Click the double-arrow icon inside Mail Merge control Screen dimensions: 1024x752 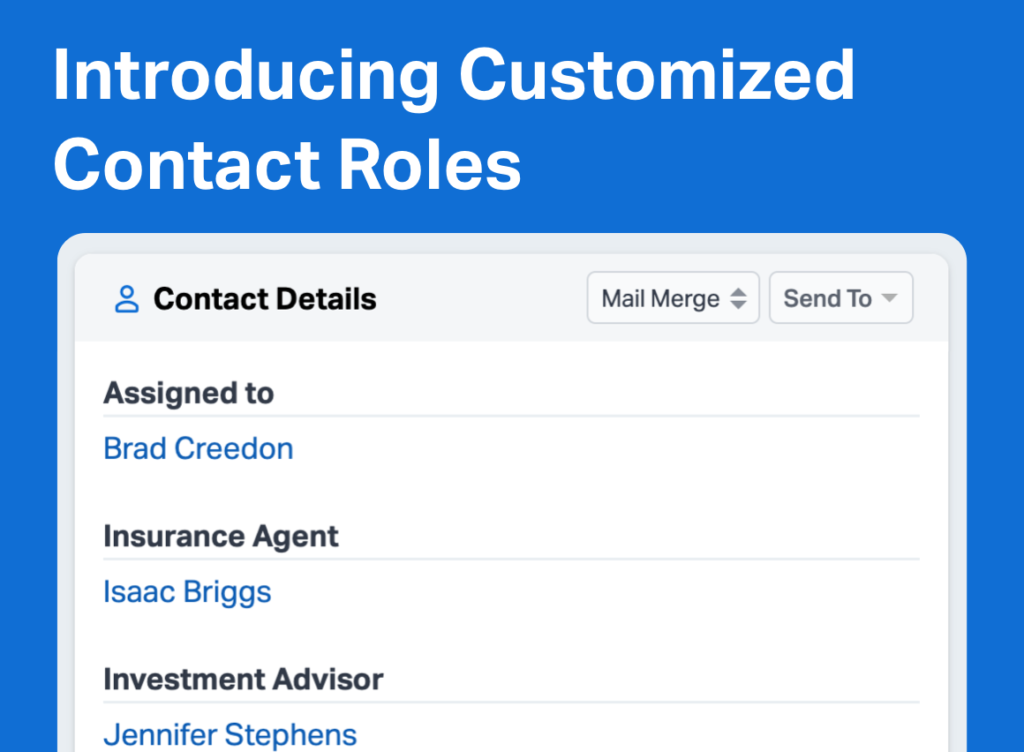pyautogui.click(x=740, y=297)
